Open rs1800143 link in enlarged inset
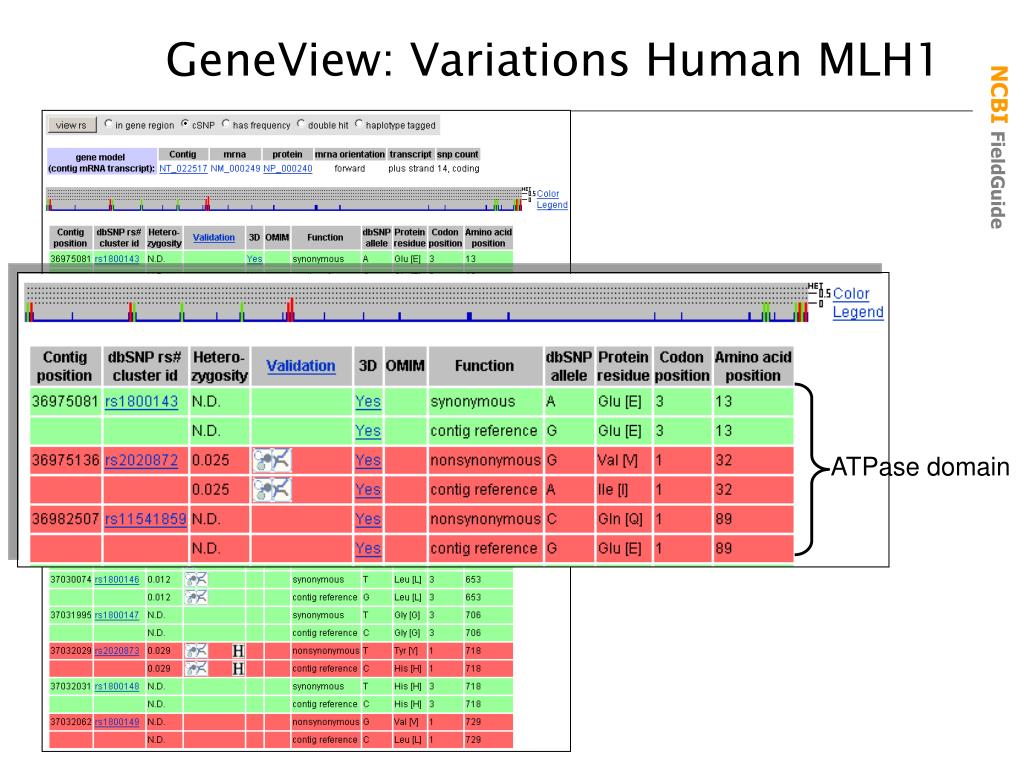Image resolution: width=1024 pixels, height=768 pixels. pyautogui.click(x=142, y=402)
